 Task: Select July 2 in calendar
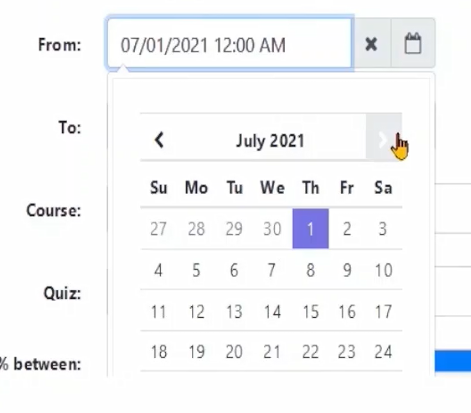point(347,229)
